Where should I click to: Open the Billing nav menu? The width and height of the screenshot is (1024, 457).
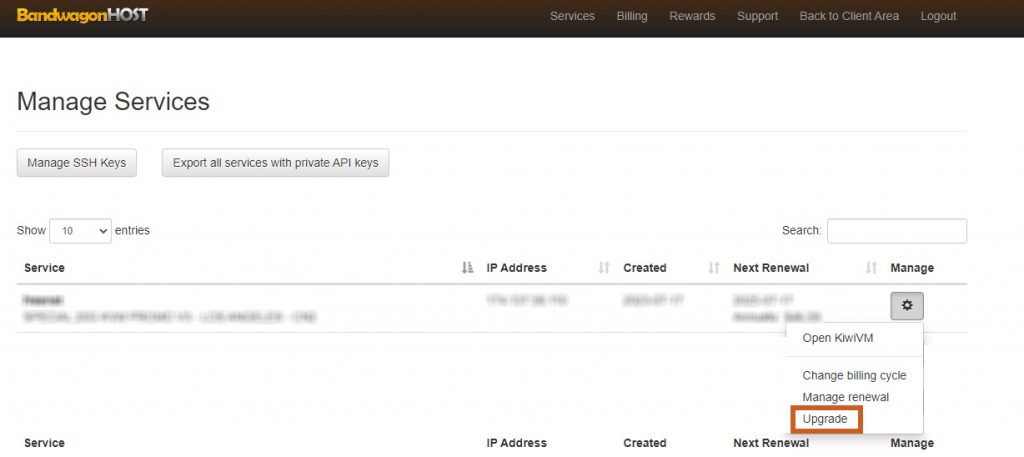[632, 16]
